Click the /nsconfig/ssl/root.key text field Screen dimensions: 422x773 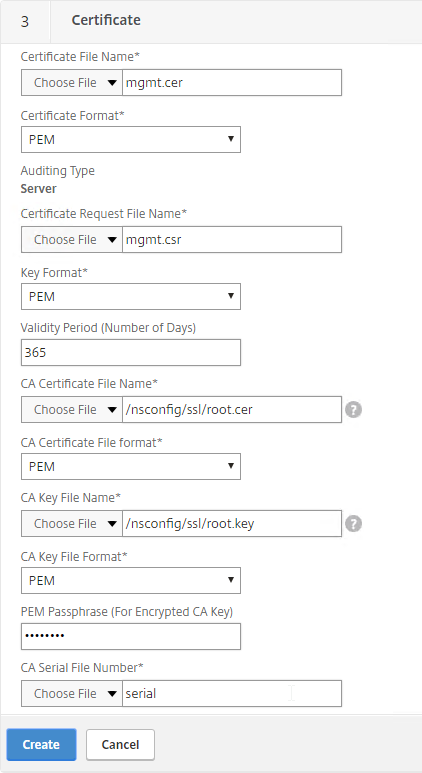pos(232,524)
